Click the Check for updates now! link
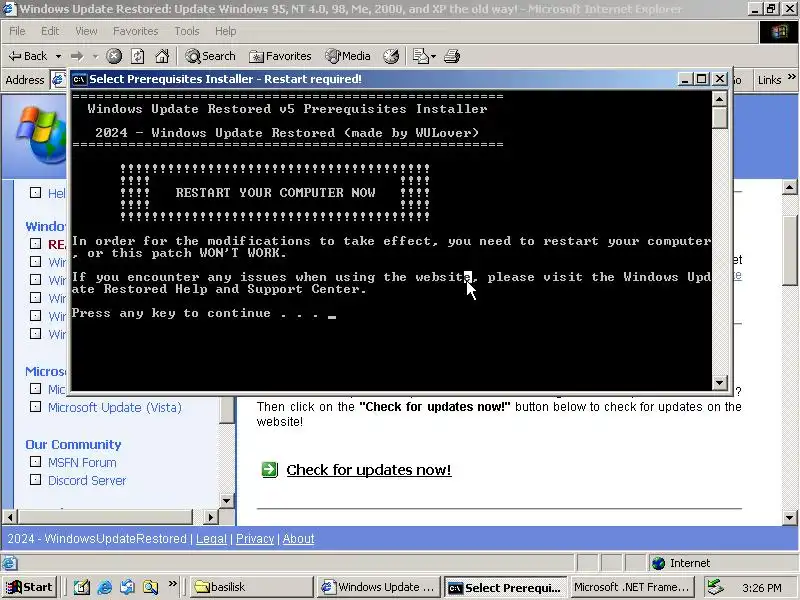This screenshot has width=800, height=600. coord(369,470)
